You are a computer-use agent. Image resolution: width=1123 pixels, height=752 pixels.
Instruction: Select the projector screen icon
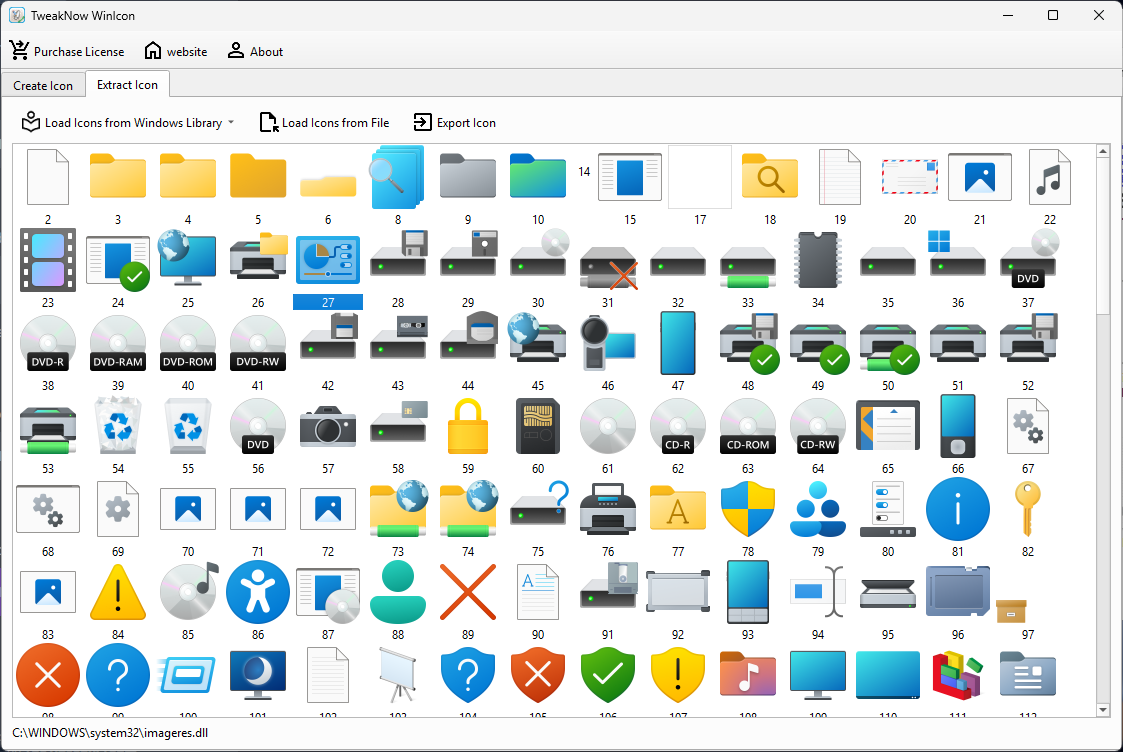point(397,675)
